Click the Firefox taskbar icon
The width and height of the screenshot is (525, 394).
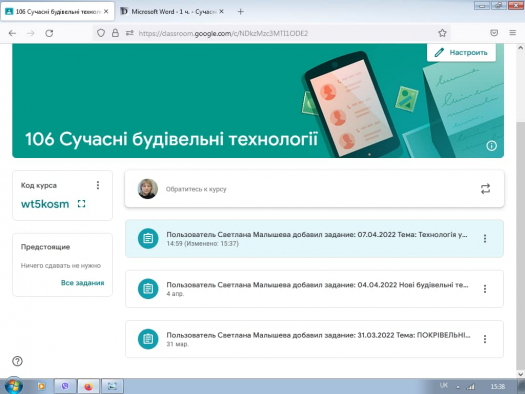tap(88, 386)
